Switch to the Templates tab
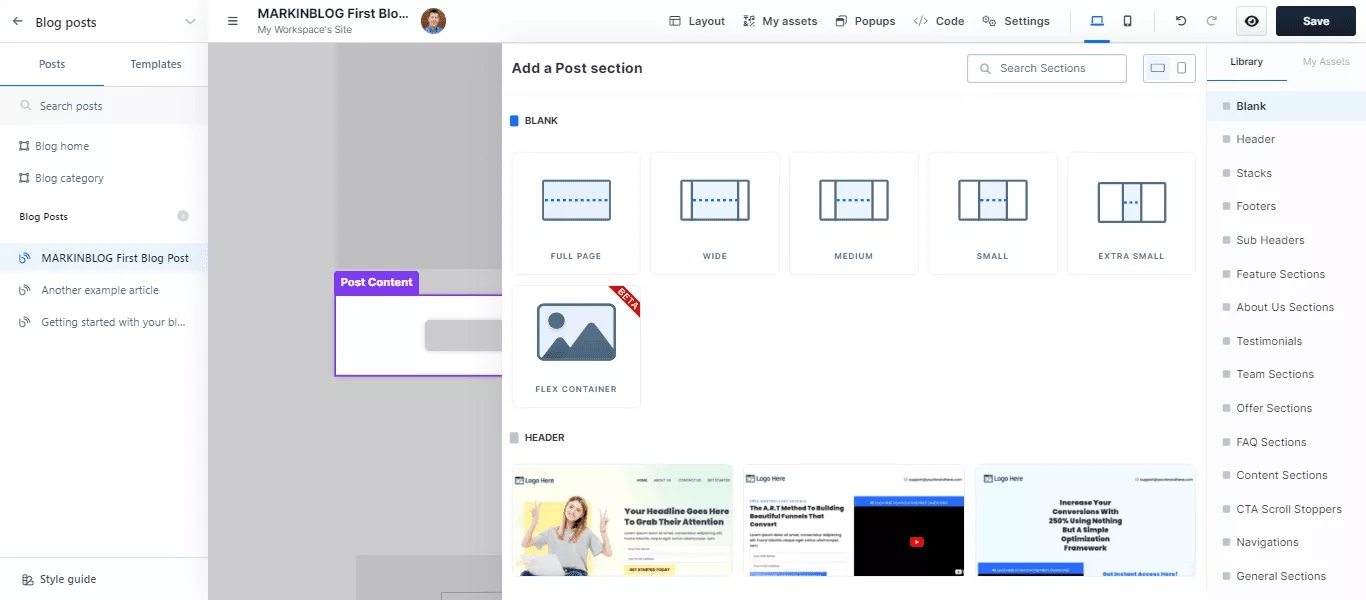 pos(156,64)
